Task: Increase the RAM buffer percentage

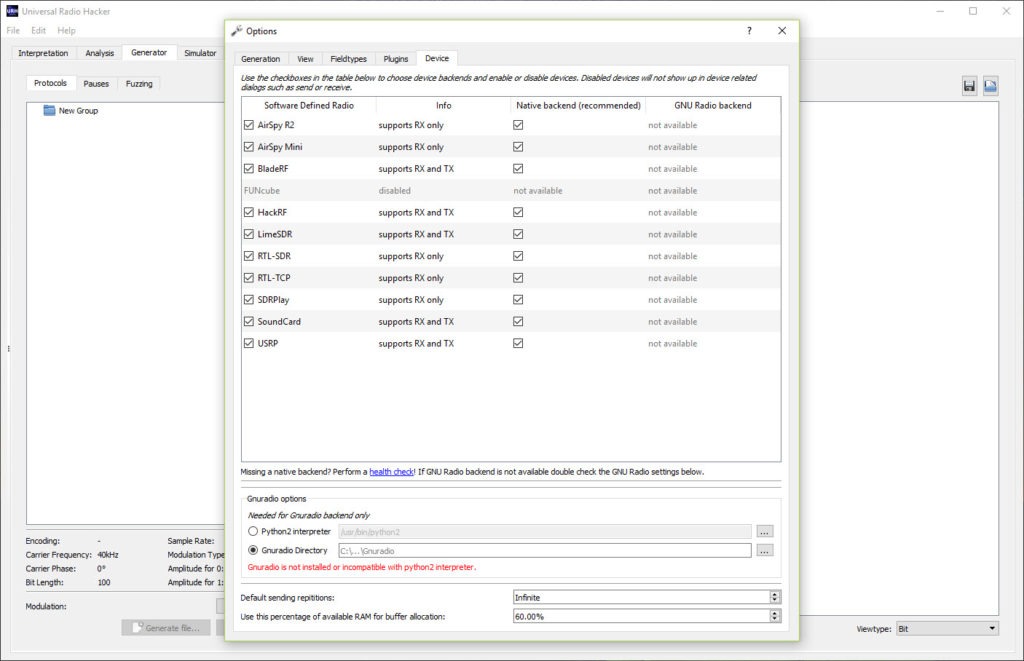Action: pyautogui.click(x=775, y=613)
